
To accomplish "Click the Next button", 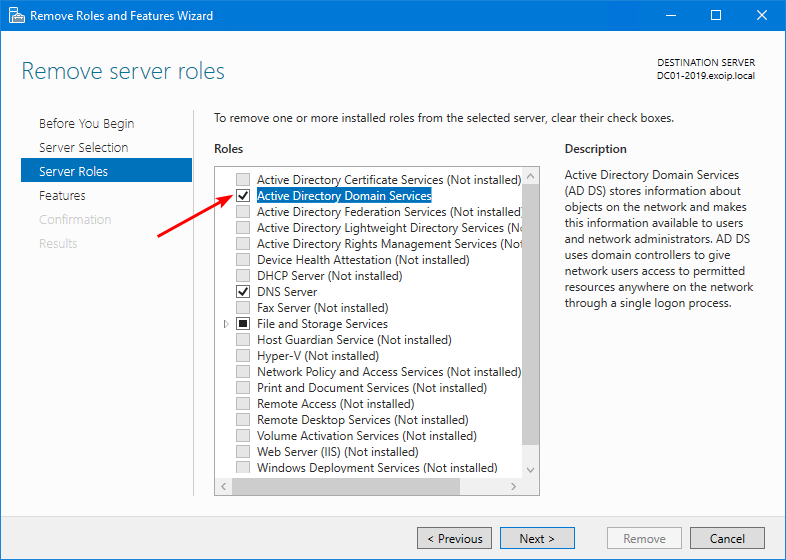I will pyautogui.click(x=537, y=538).
